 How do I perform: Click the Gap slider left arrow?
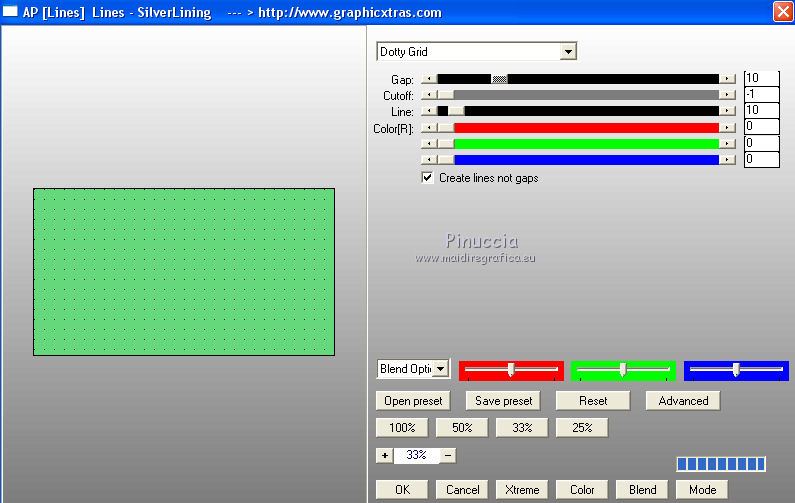coord(429,79)
